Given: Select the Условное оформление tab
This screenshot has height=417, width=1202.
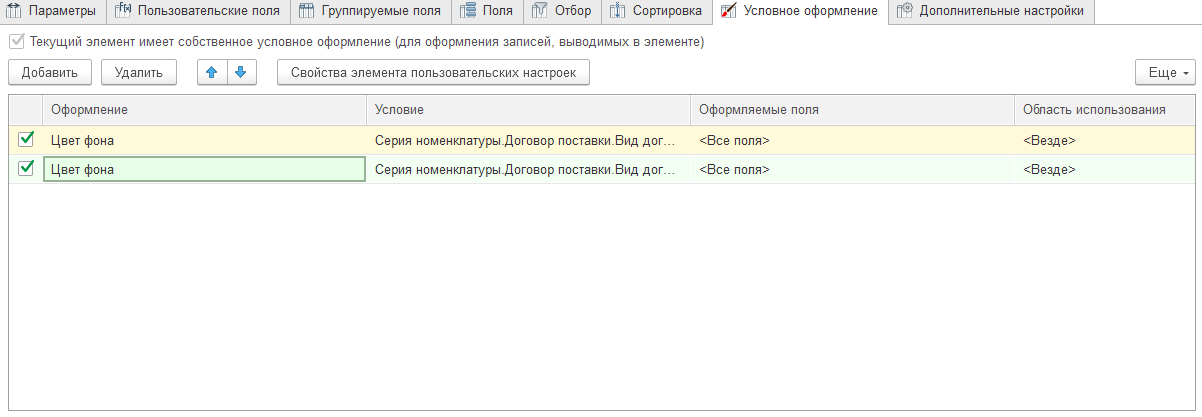Looking at the screenshot, I should click(x=800, y=12).
